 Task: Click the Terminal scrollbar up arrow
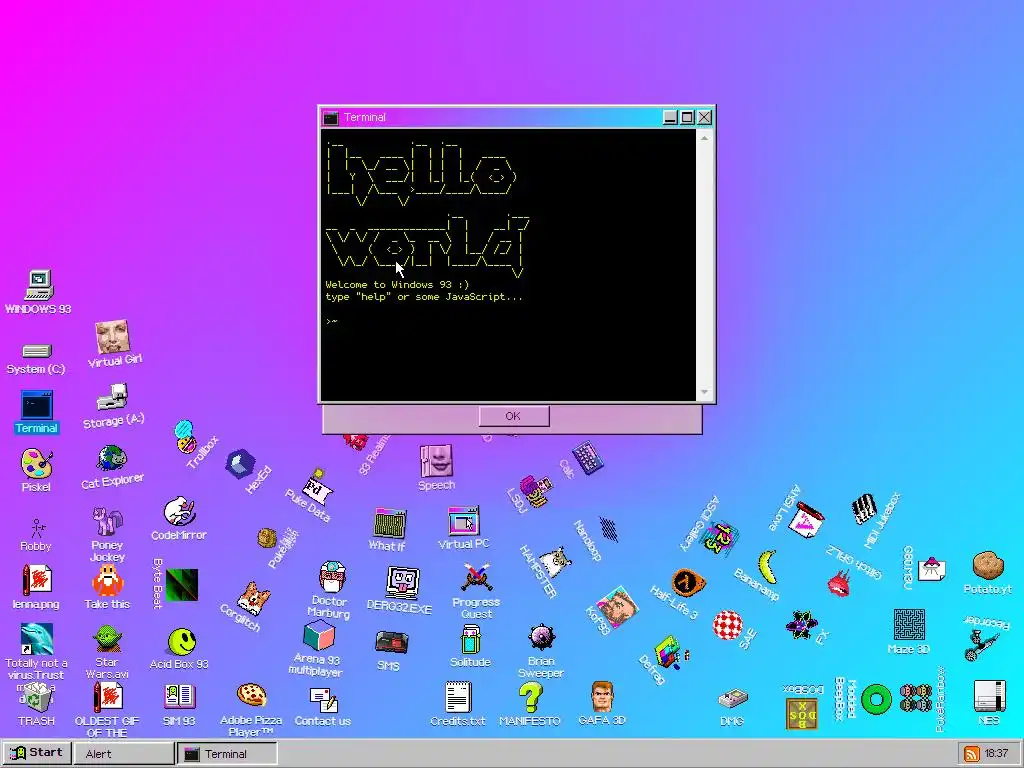point(704,138)
